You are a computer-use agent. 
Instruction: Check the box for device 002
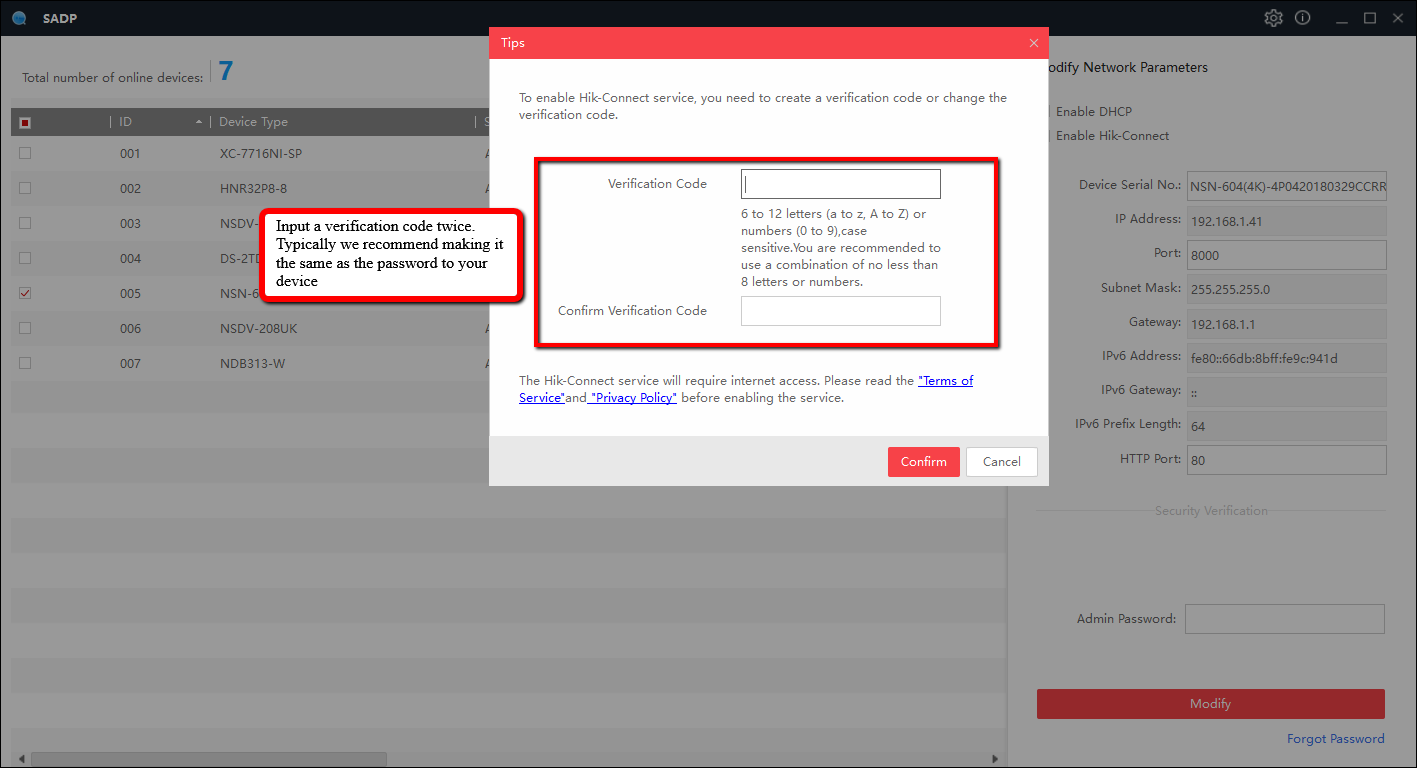[x=25, y=188]
